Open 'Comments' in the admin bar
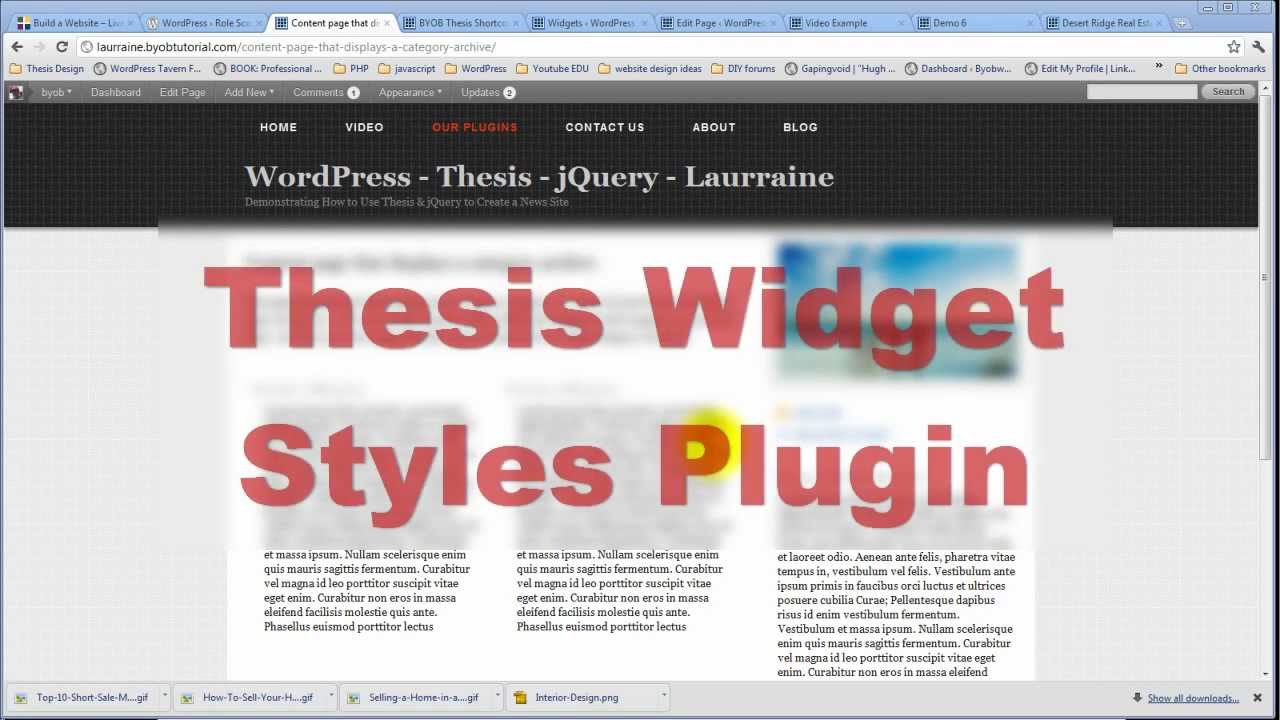 tap(326, 92)
